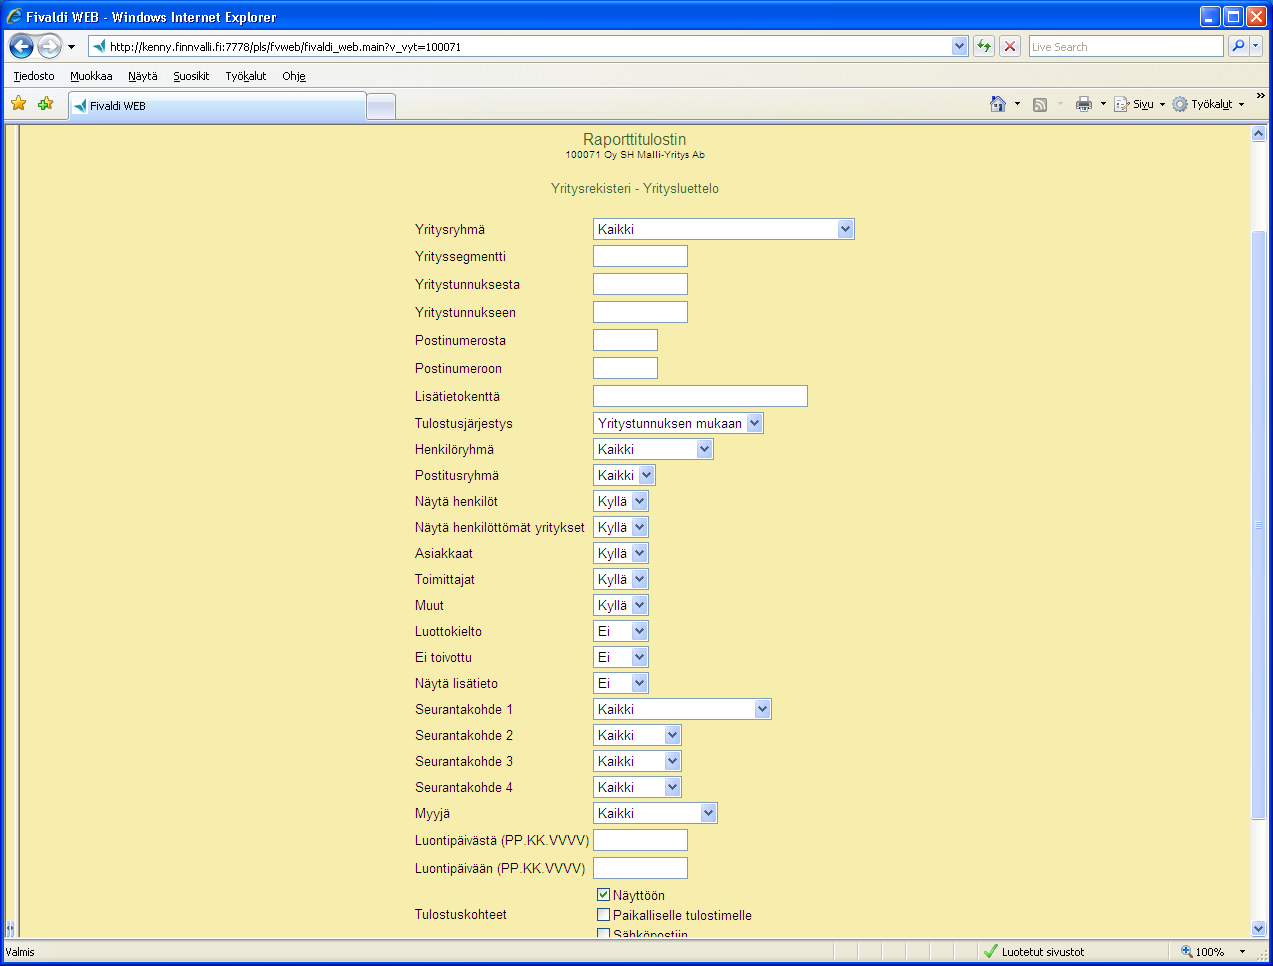
Task: Open Näytä henkilöttömät yritykset dropdown
Action: pyautogui.click(x=621, y=527)
